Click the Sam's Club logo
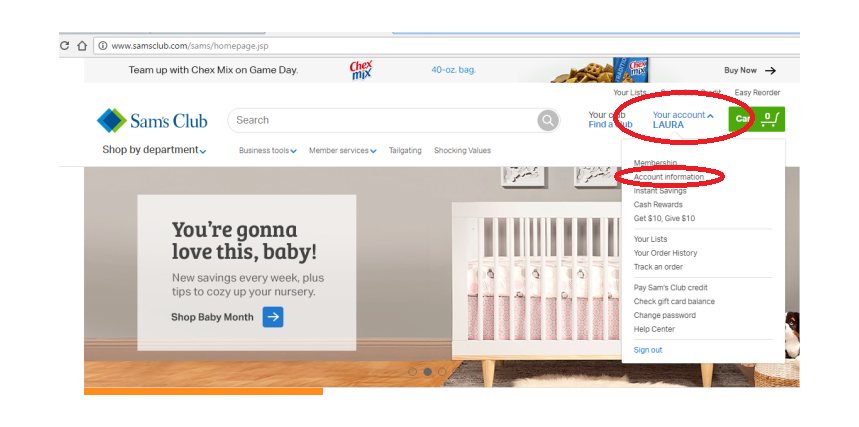Screen dimensions: 859x427 pos(152,121)
